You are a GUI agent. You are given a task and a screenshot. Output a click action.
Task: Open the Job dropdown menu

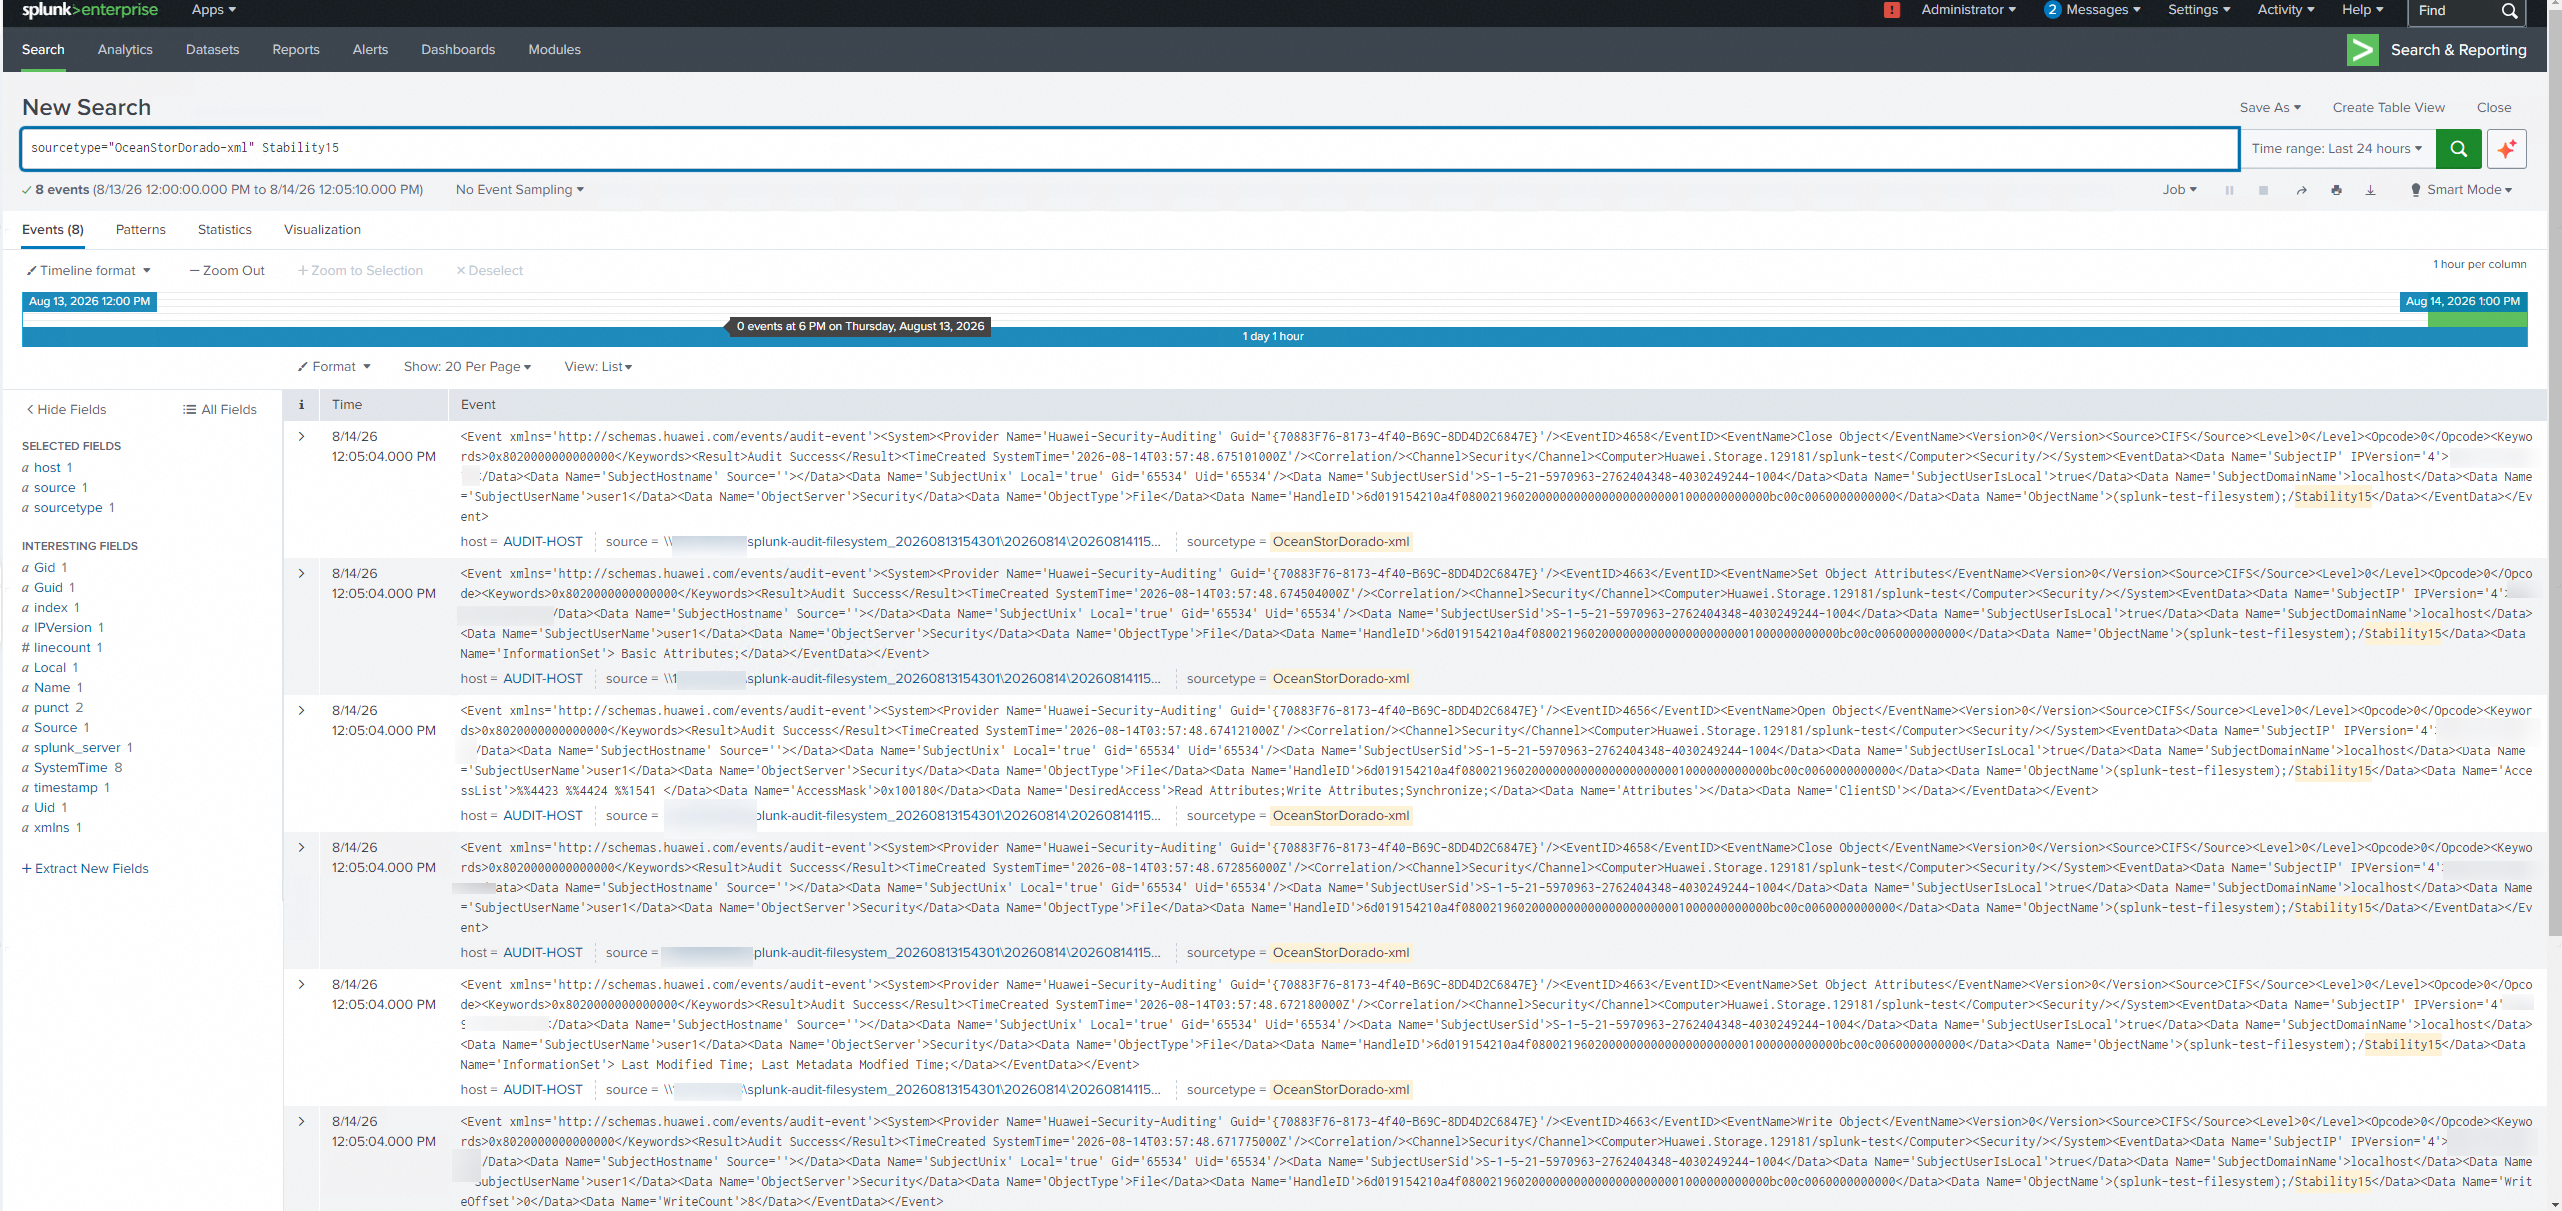[2179, 190]
